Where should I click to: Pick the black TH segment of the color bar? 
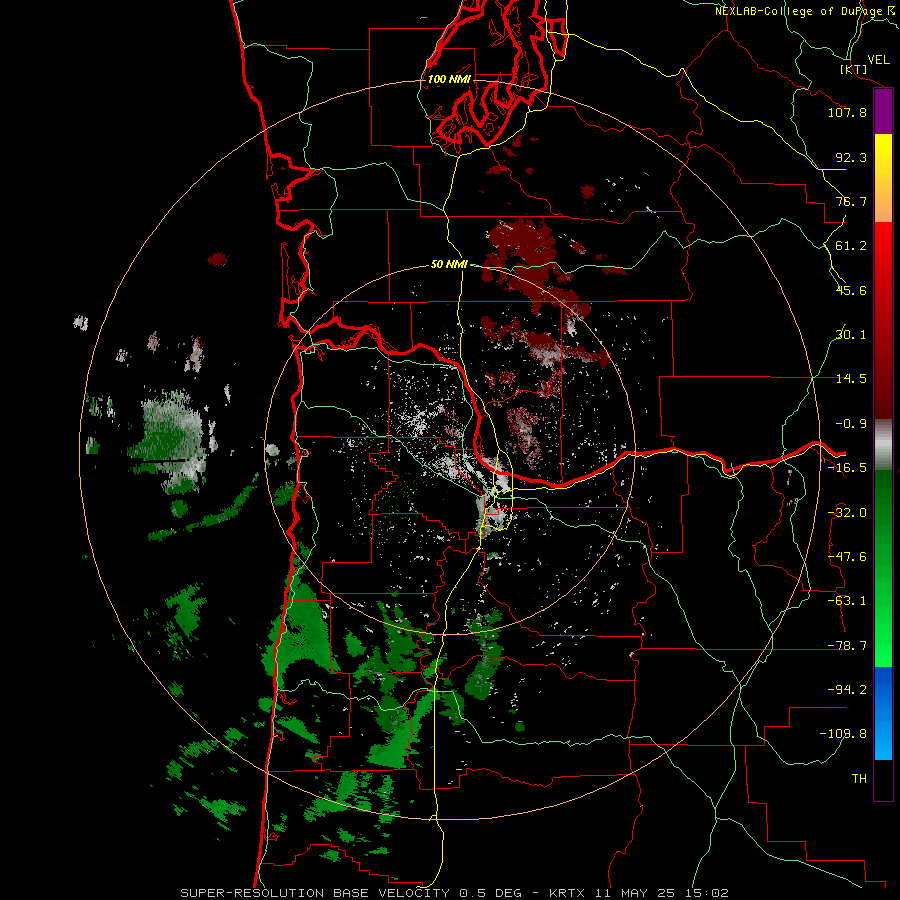(x=883, y=780)
